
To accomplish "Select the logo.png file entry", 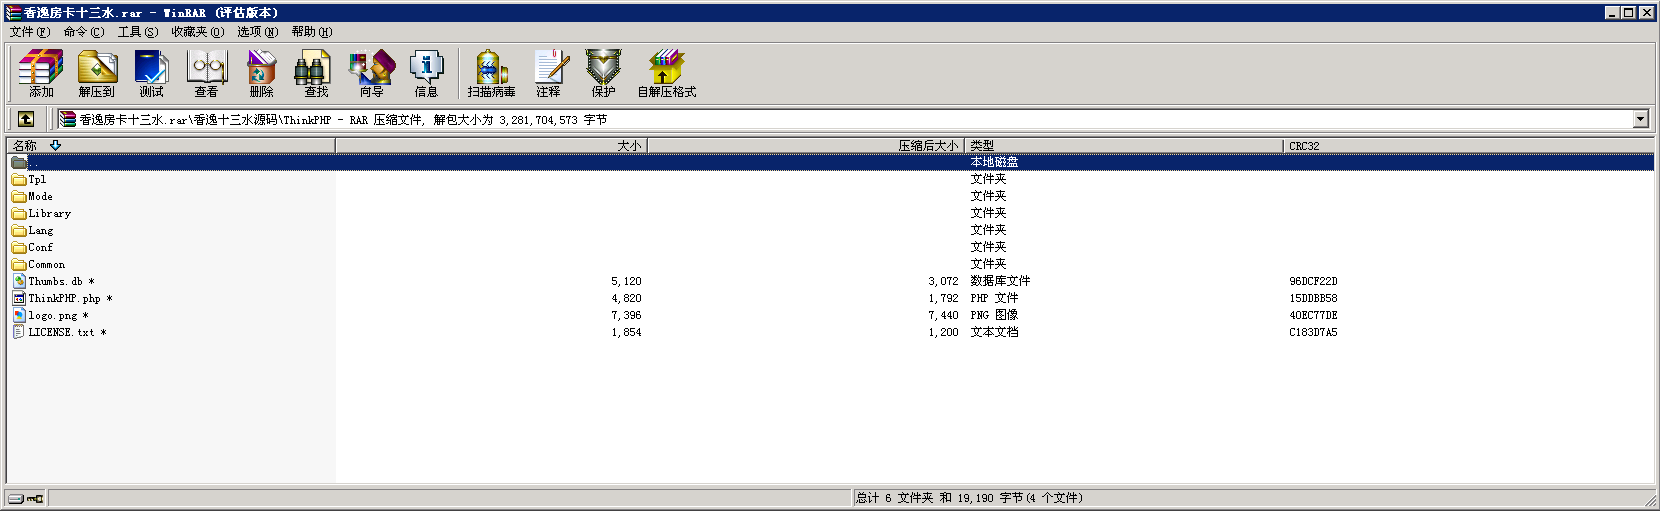I will tap(52, 316).
